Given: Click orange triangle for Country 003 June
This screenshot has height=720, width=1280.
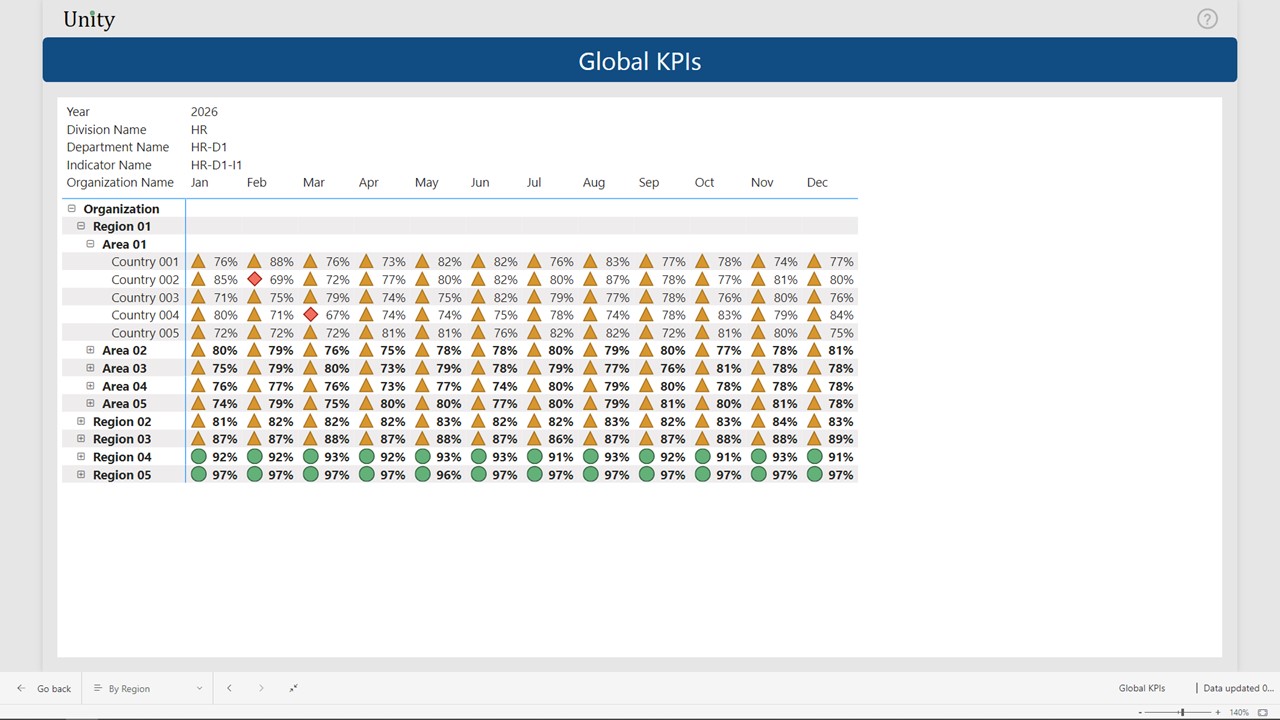Looking at the screenshot, I should pos(478,297).
